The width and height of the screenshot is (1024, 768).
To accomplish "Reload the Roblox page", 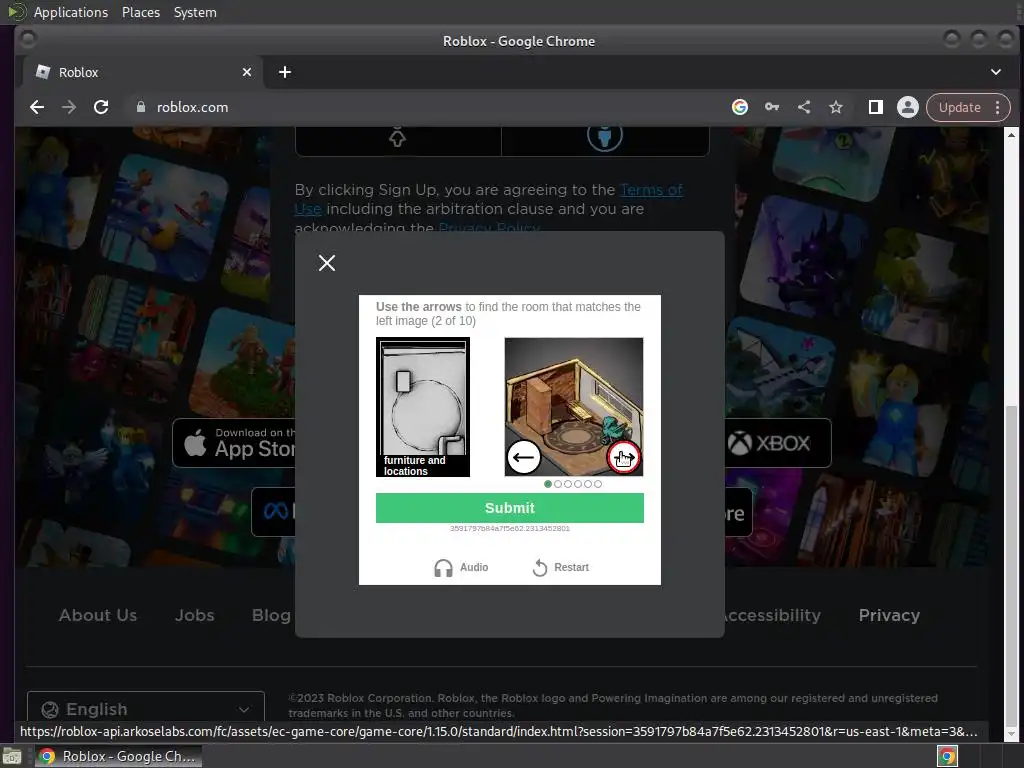I will click(101, 107).
